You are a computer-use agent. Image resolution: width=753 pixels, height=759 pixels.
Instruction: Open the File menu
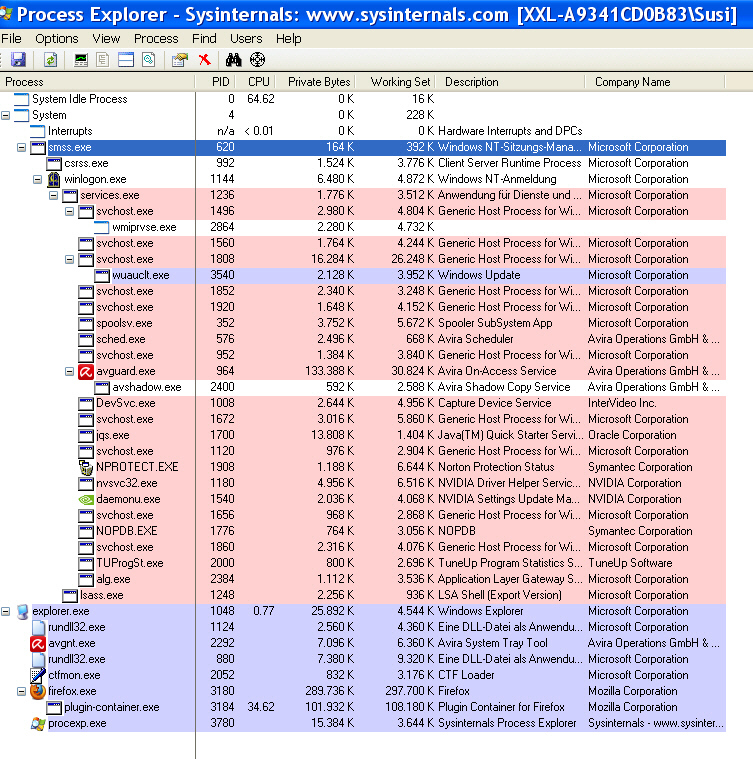[11, 38]
